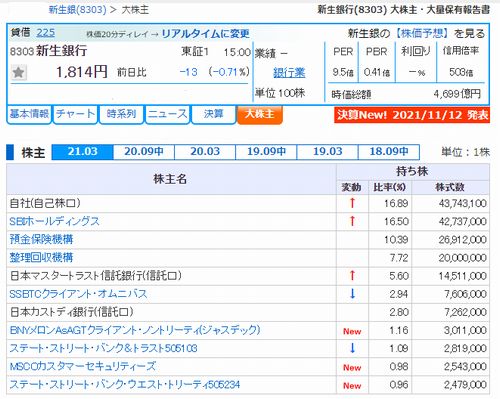Go to the ニュース tab

[167, 114]
